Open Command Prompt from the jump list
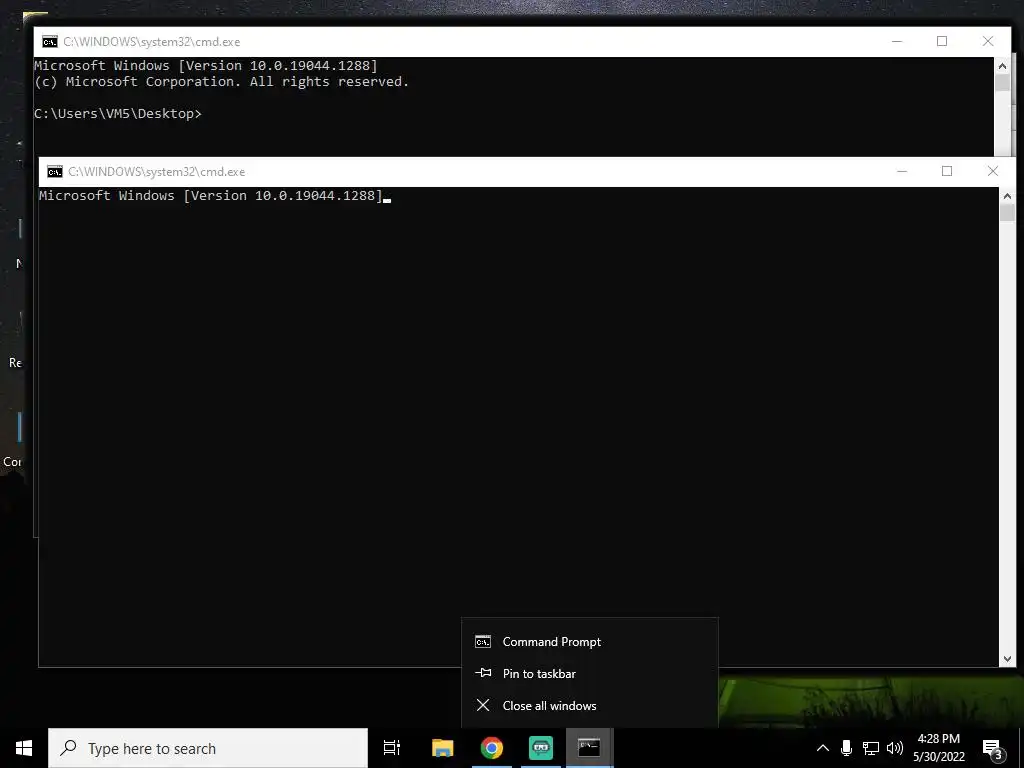Screen dimensions: 1024x768 [x=590, y=642]
